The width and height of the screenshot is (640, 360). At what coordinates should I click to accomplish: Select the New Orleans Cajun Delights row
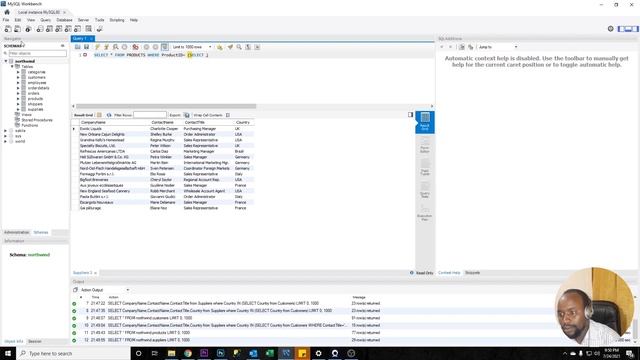pyautogui.click(x=163, y=134)
